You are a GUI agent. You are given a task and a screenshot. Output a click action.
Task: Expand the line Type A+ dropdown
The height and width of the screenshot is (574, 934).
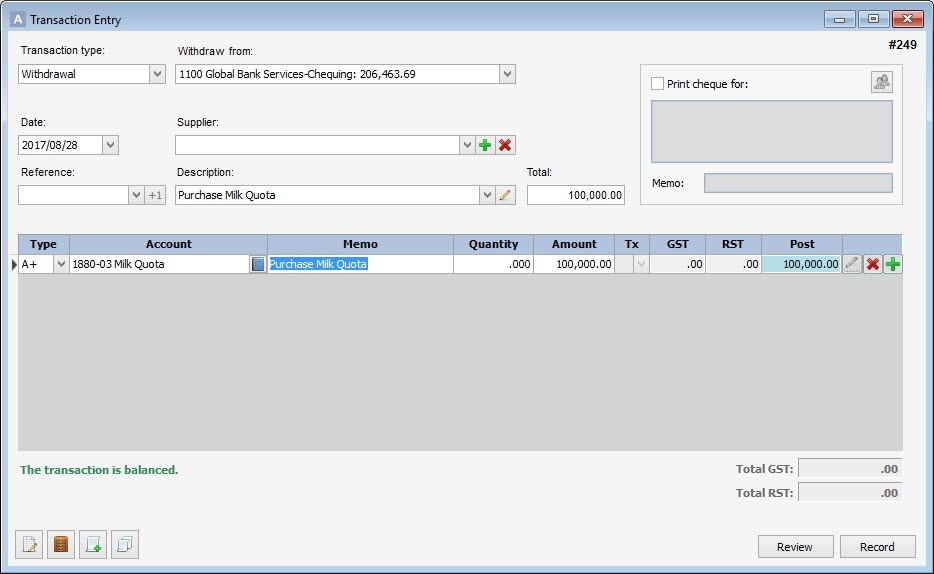coord(61,264)
